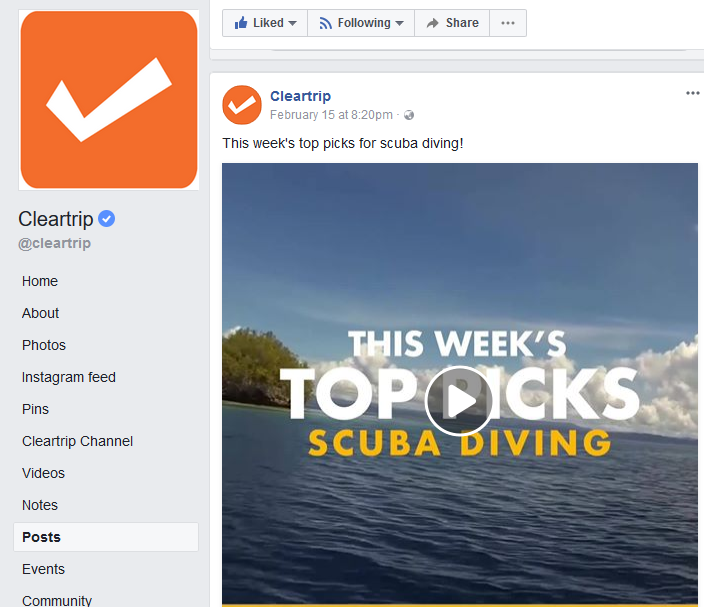This screenshot has height=607, width=704.
Task: Click the Cleartrip page name link on post
Action: coord(300,96)
